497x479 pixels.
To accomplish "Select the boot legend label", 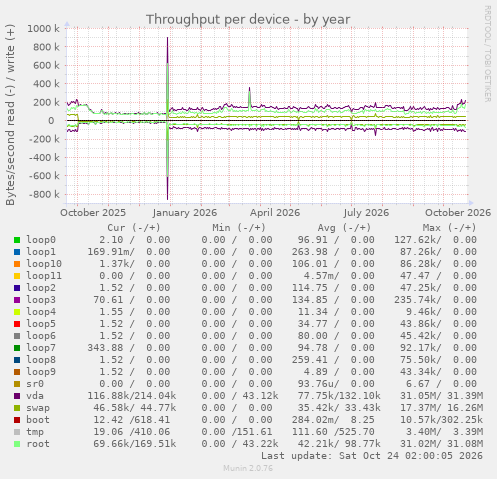I will click(x=38, y=420).
